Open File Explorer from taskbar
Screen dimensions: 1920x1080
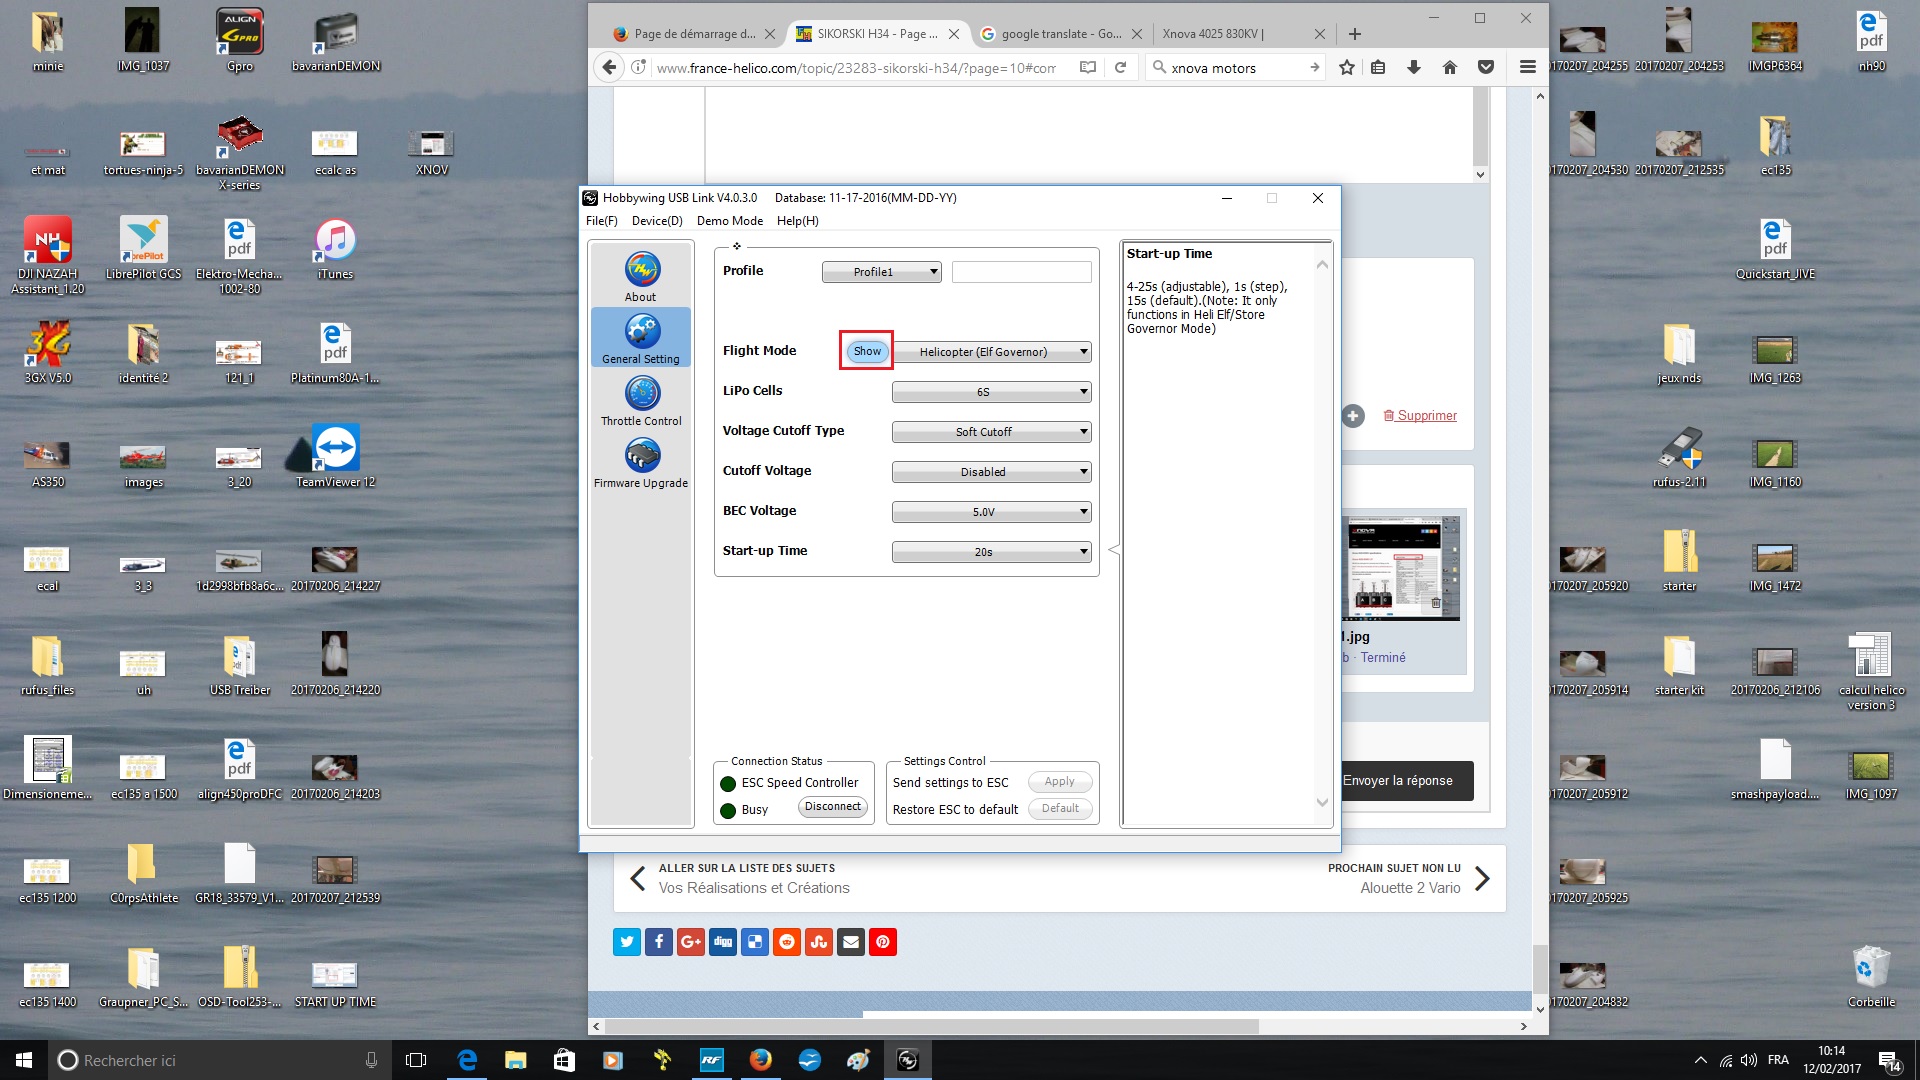[515, 1060]
